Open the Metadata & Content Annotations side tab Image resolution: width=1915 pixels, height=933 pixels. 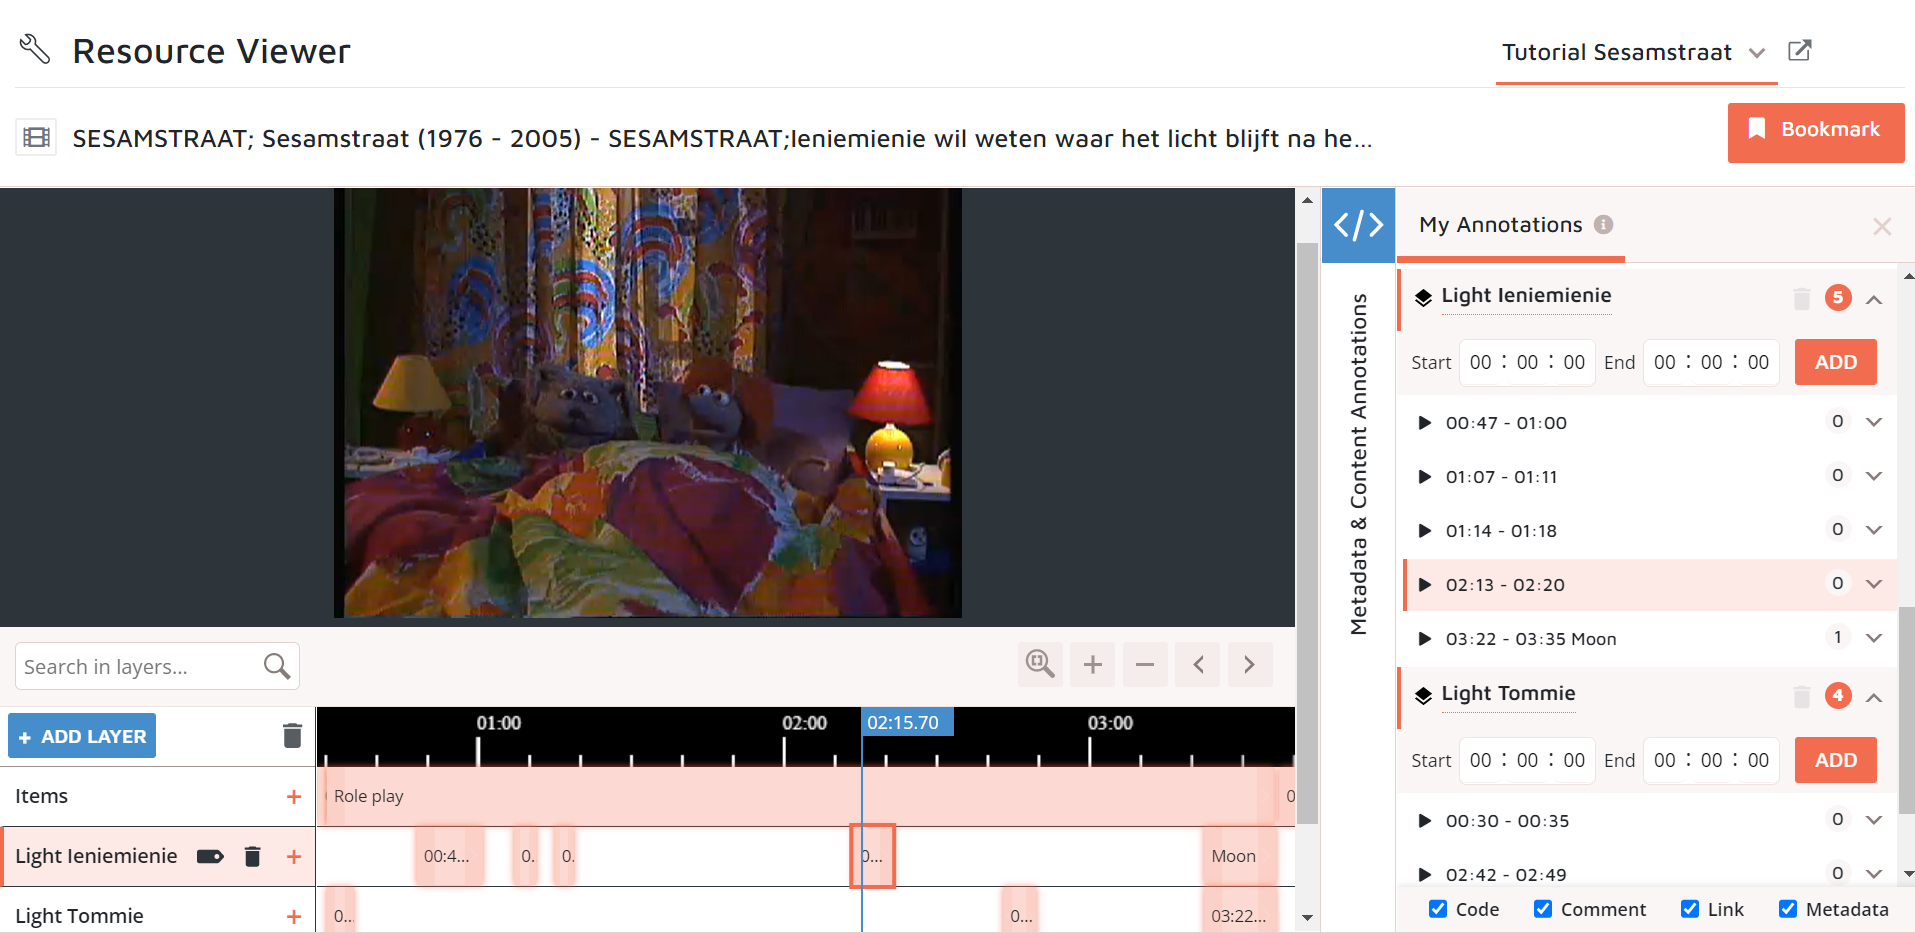(x=1358, y=464)
